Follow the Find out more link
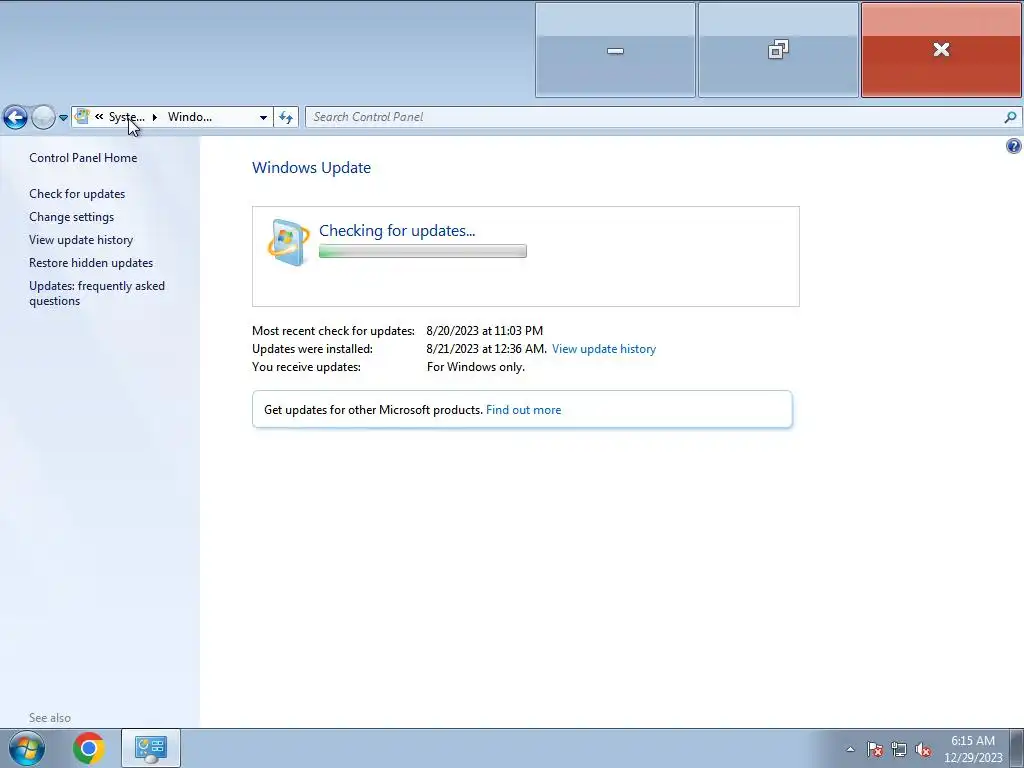The image size is (1024, 768). 523,410
